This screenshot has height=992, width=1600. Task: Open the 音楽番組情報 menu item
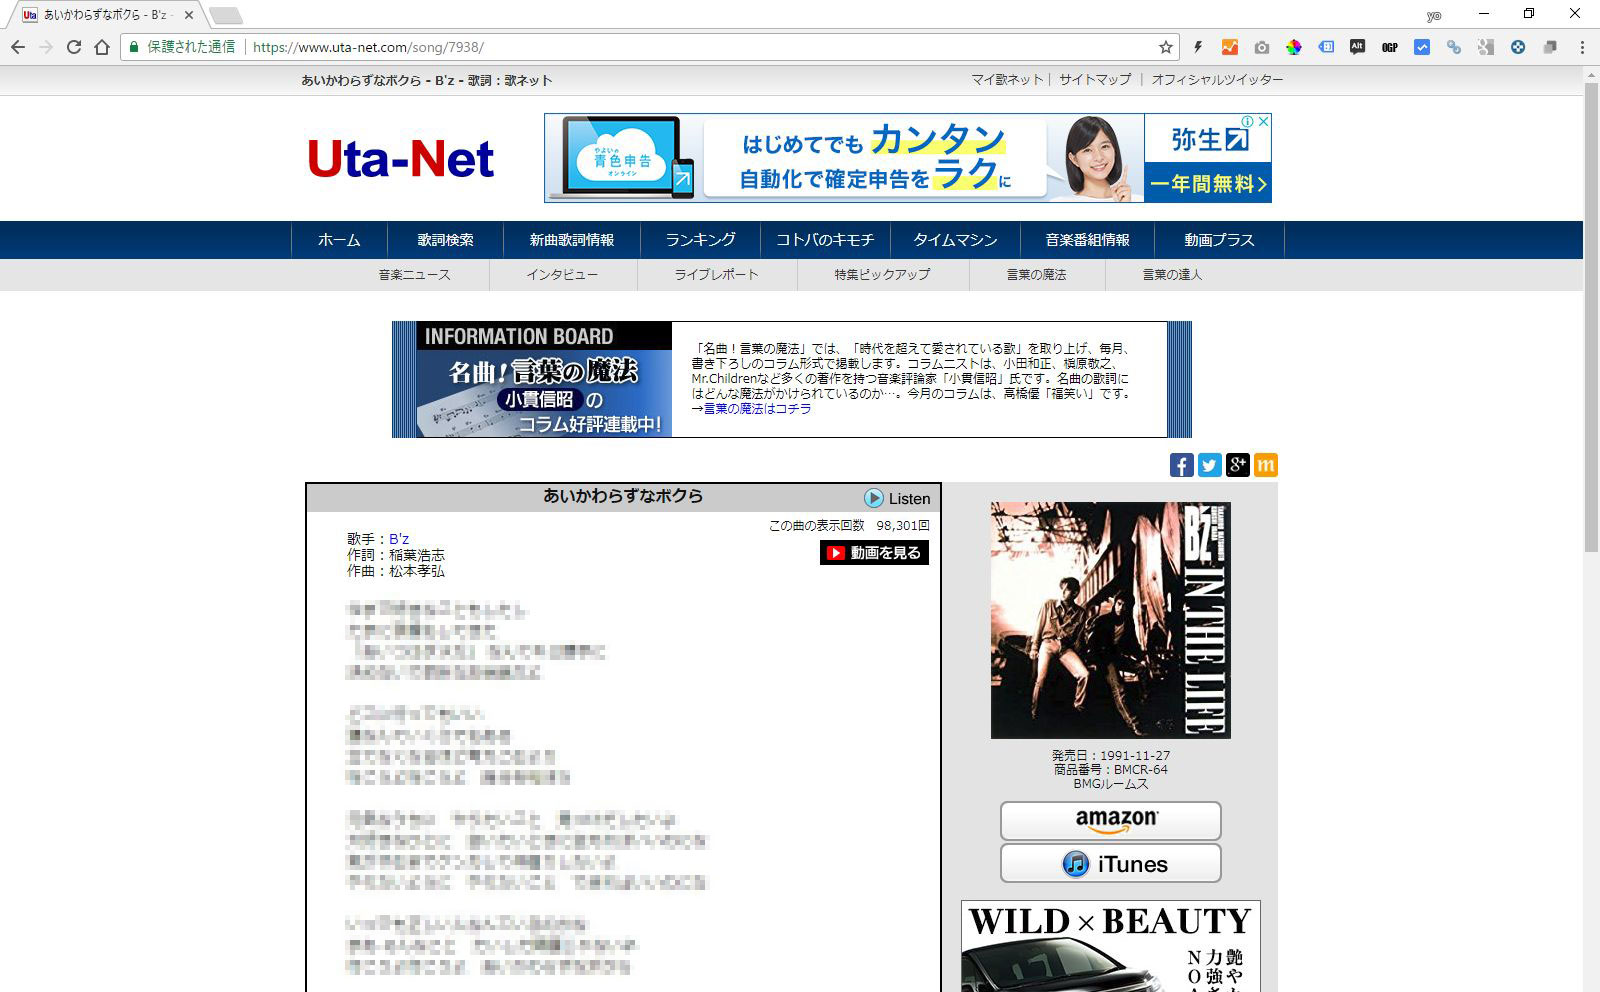click(x=1088, y=240)
